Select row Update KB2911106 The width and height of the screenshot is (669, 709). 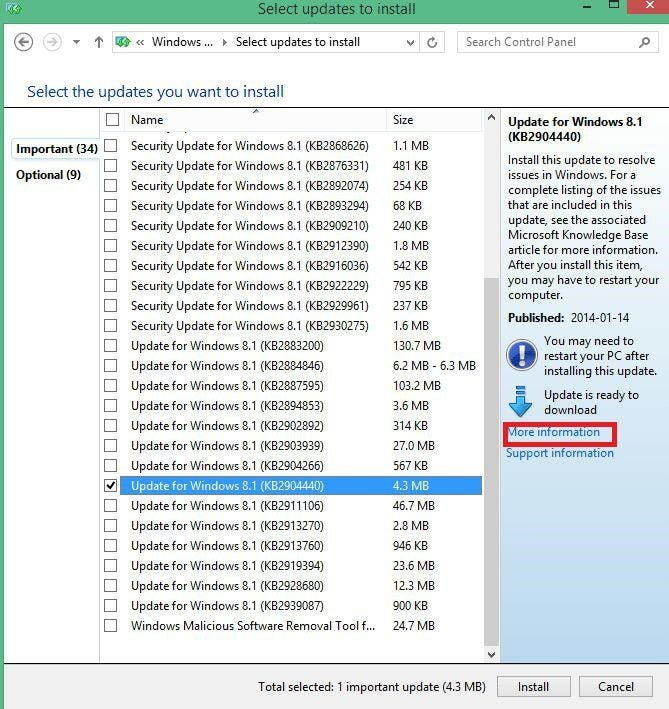[301, 506]
